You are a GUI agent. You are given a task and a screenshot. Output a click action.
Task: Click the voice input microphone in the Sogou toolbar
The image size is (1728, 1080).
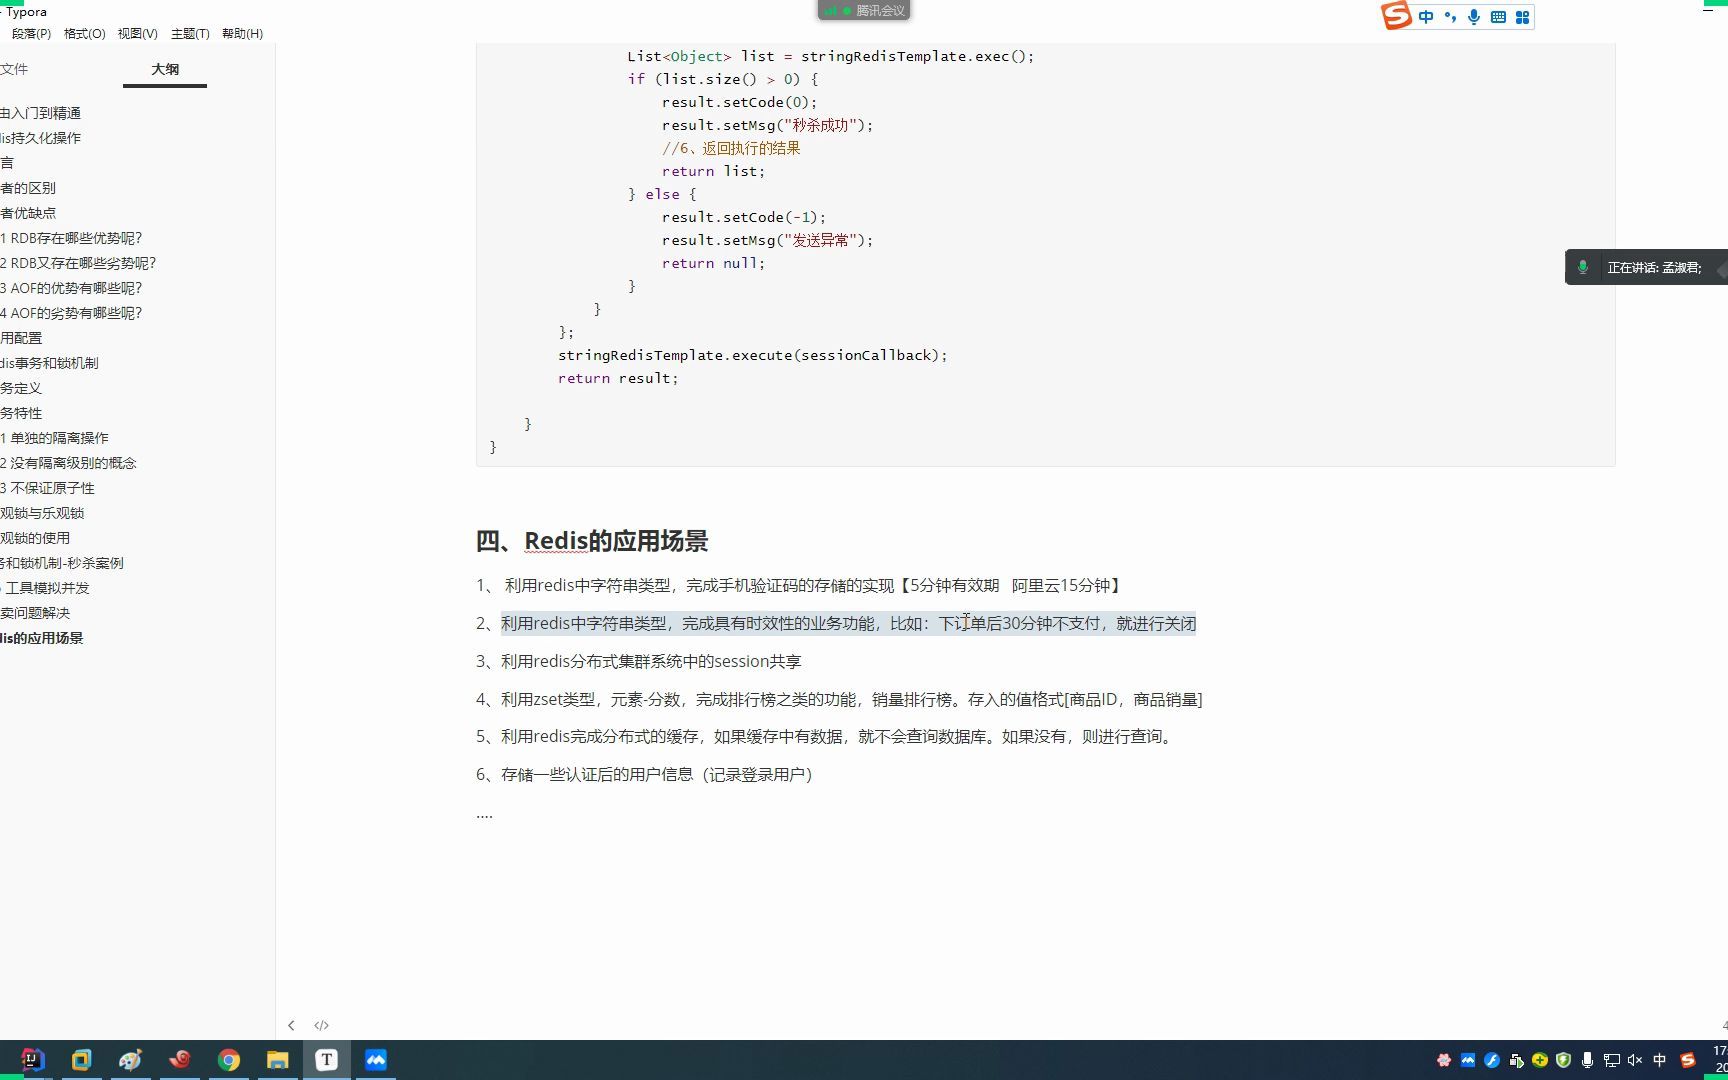click(1474, 17)
